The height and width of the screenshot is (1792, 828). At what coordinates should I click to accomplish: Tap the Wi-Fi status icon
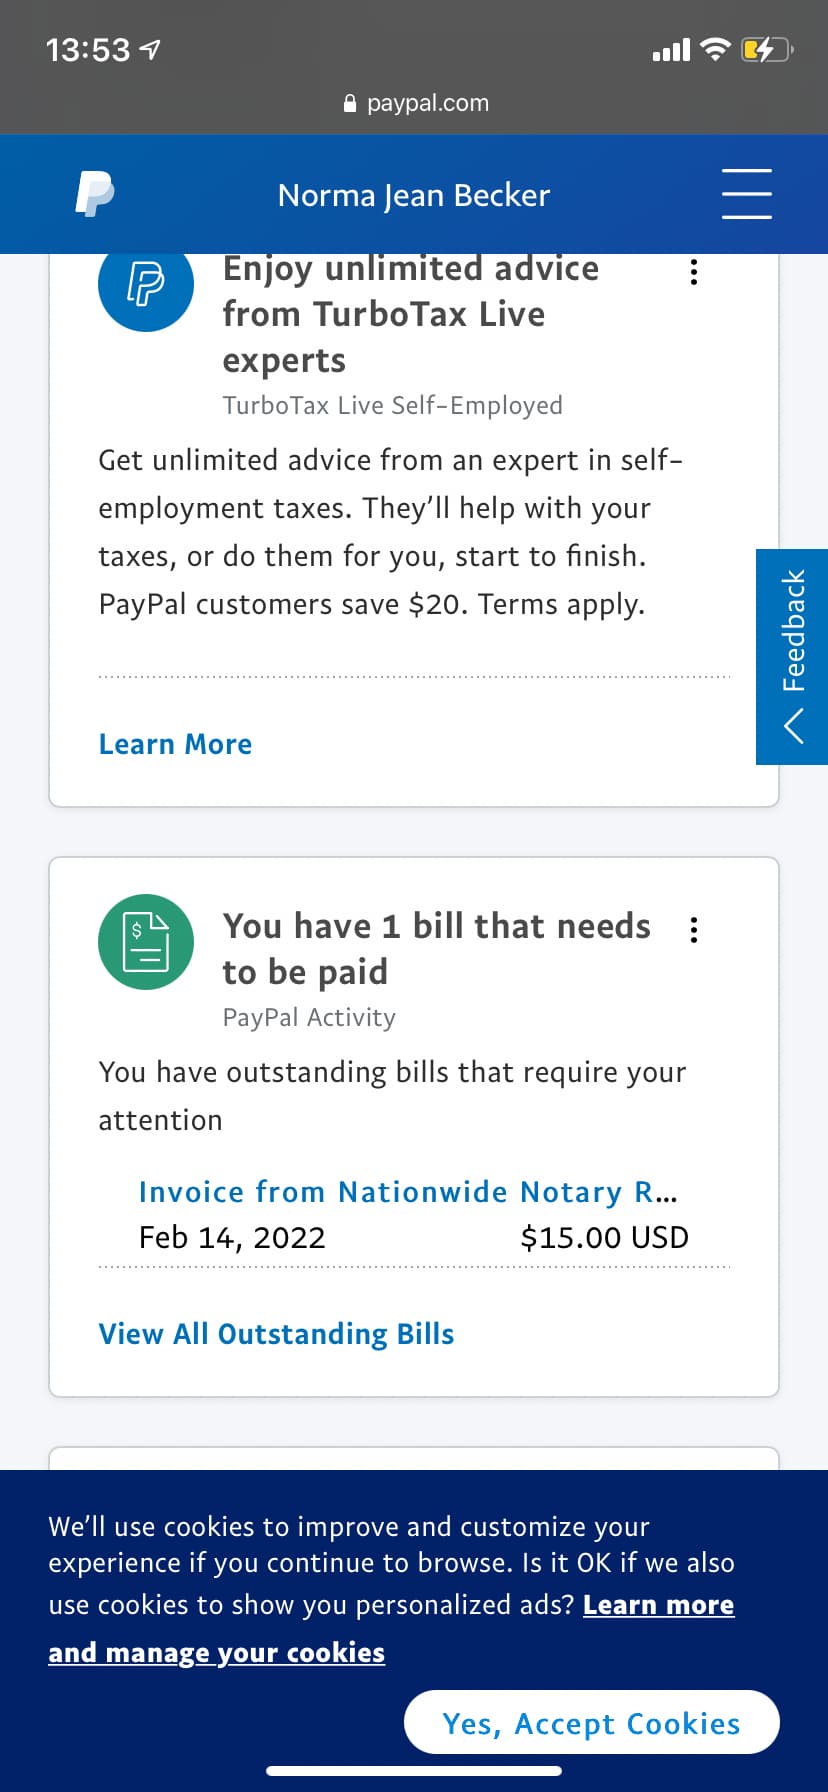click(715, 49)
